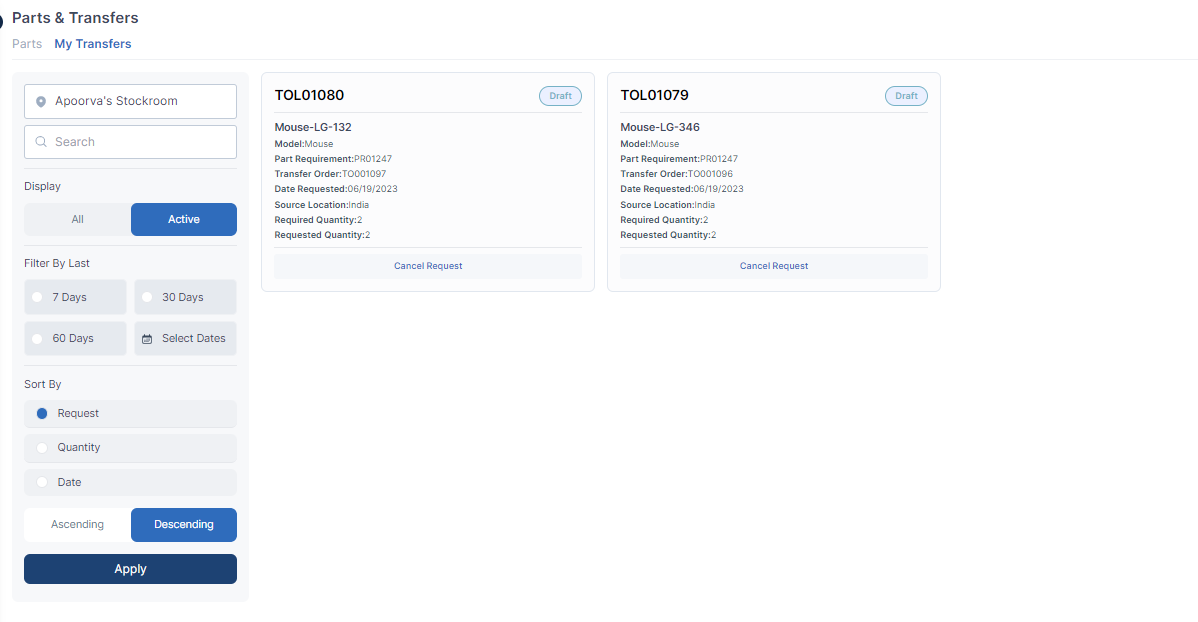Show All transfers in Display
This screenshot has height=622, width=1198.
pyautogui.click(x=77, y=219)
